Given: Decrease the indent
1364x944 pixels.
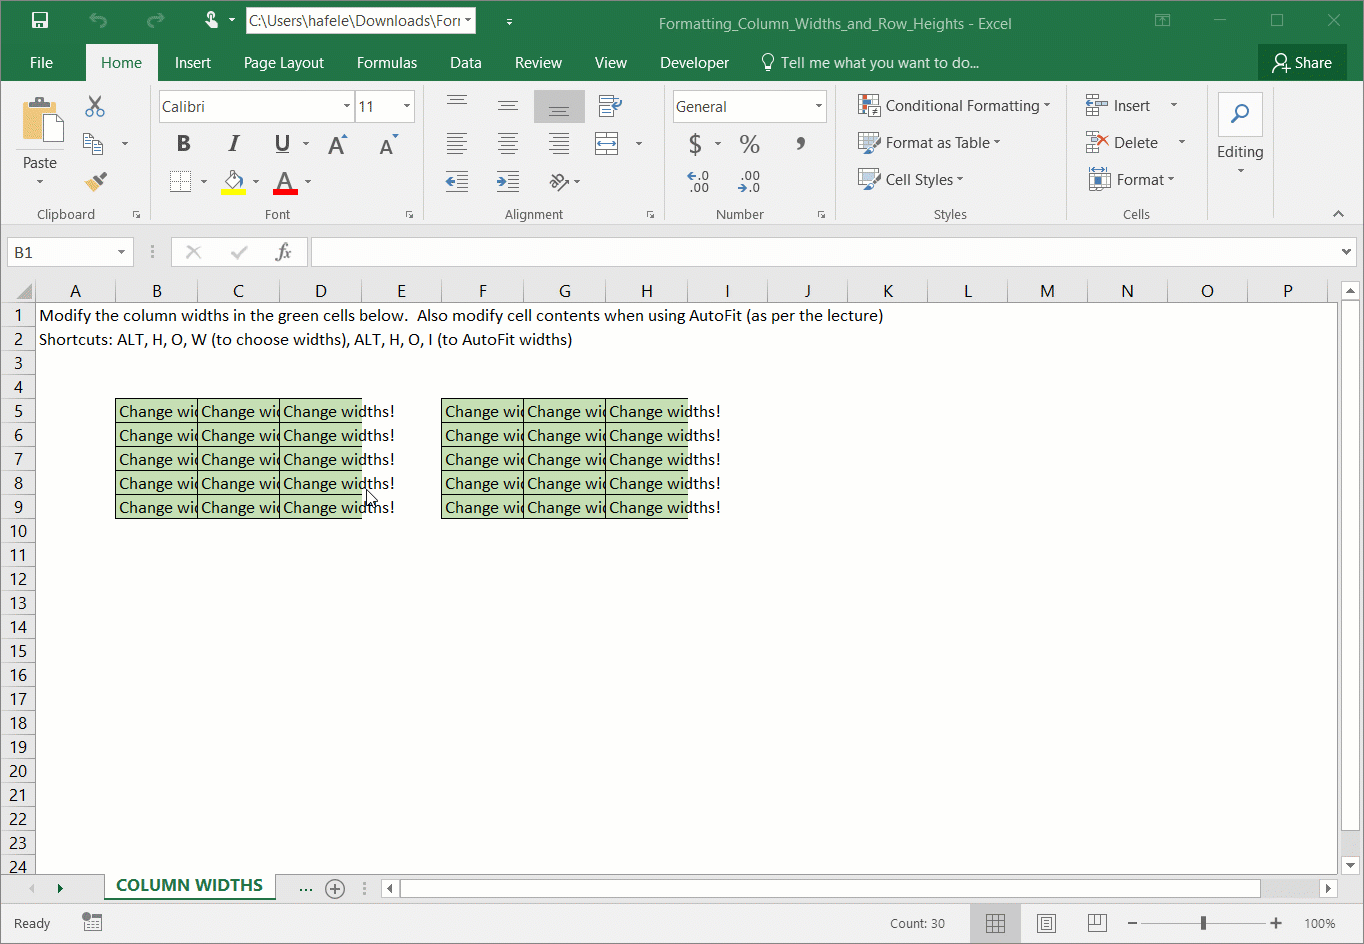Looking at the screenshot, I should (457, 181).
